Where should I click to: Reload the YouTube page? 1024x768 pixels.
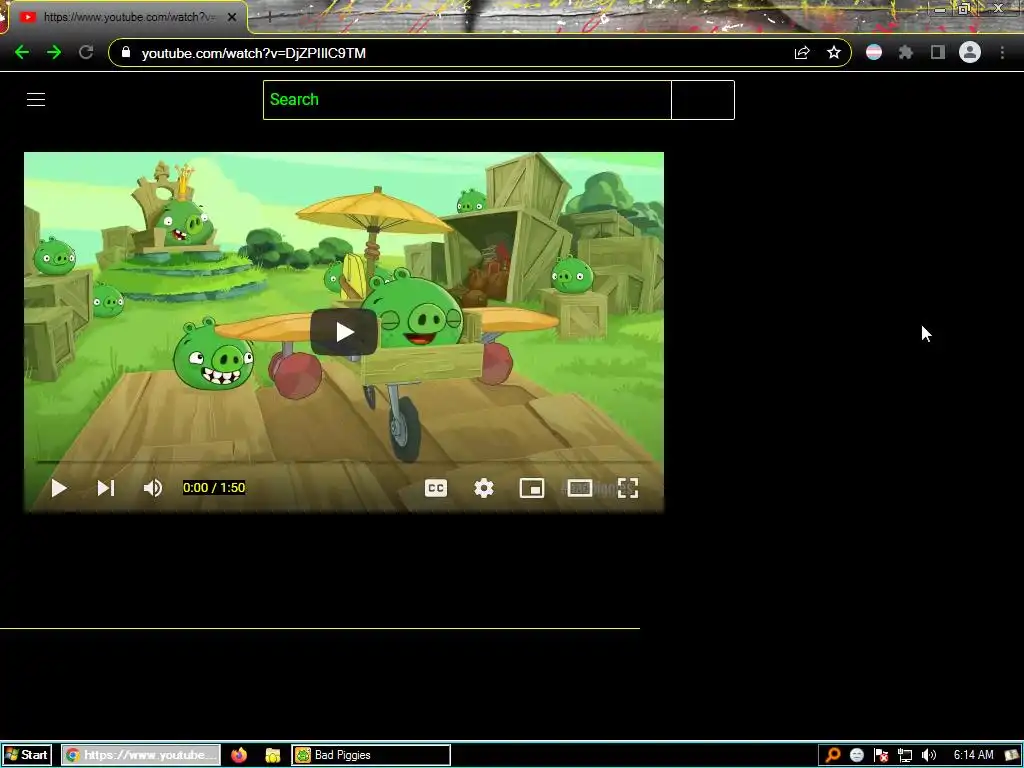point(86,52)
